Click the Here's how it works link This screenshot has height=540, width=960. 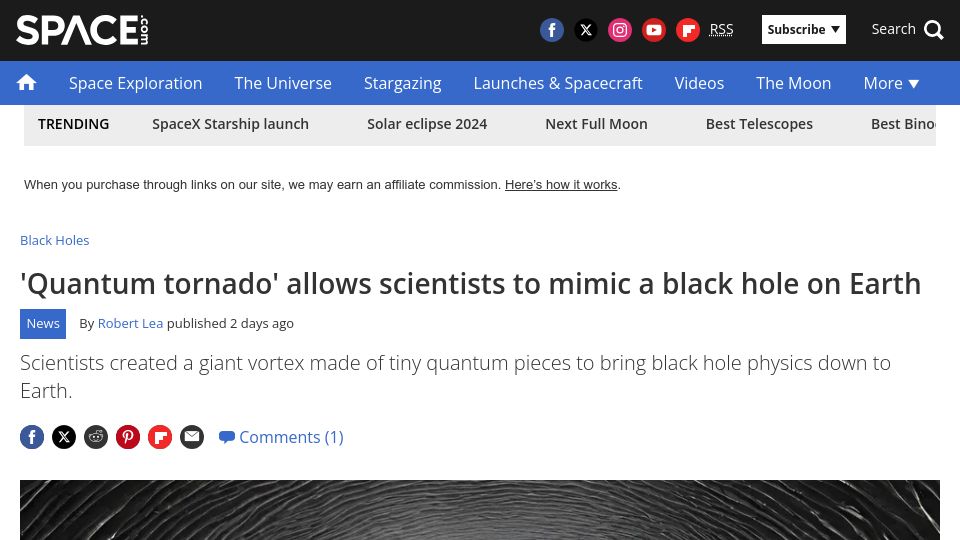click(561, 184)
